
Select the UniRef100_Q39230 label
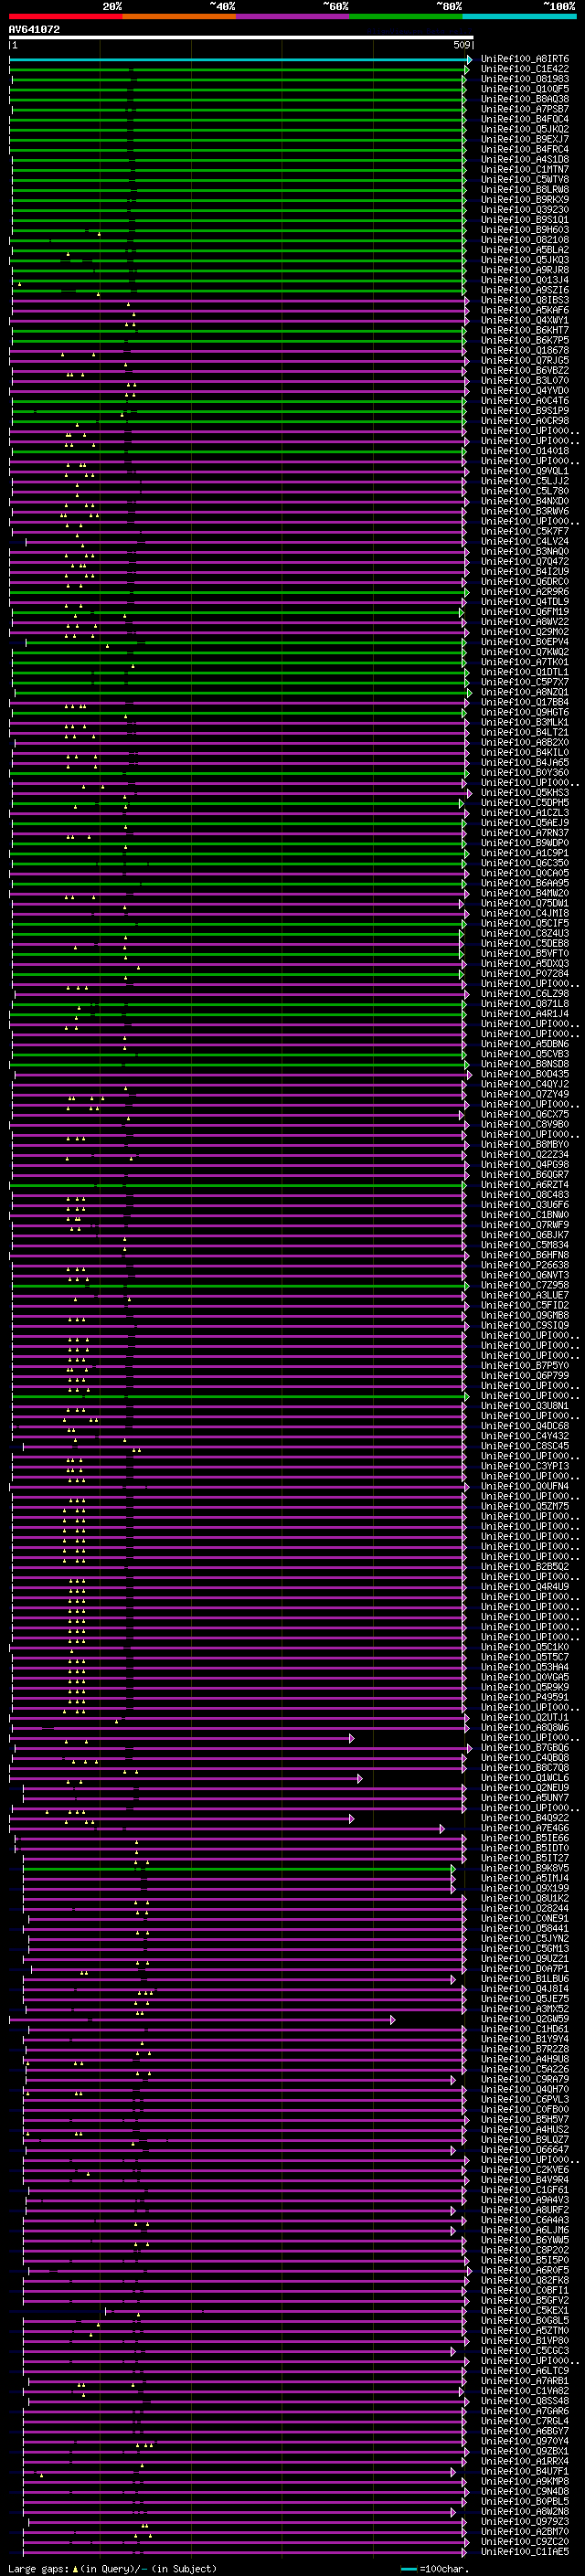point(525,210)
